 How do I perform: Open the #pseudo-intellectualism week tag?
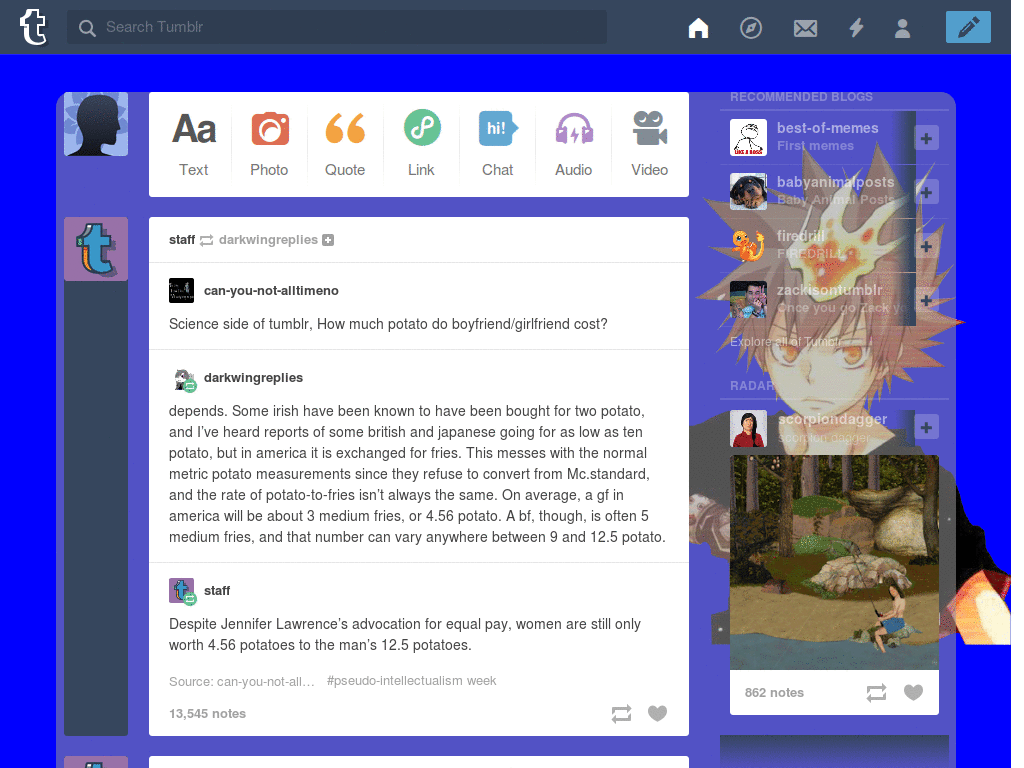click(x=411, y=680)
